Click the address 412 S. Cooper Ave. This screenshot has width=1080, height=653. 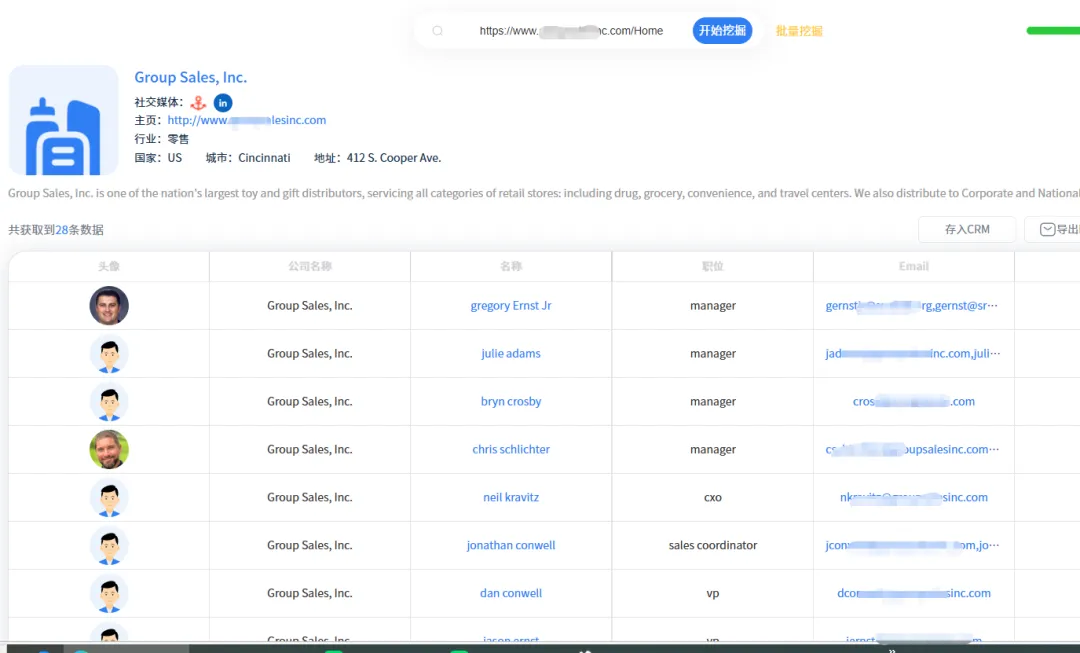pos(394,158)
